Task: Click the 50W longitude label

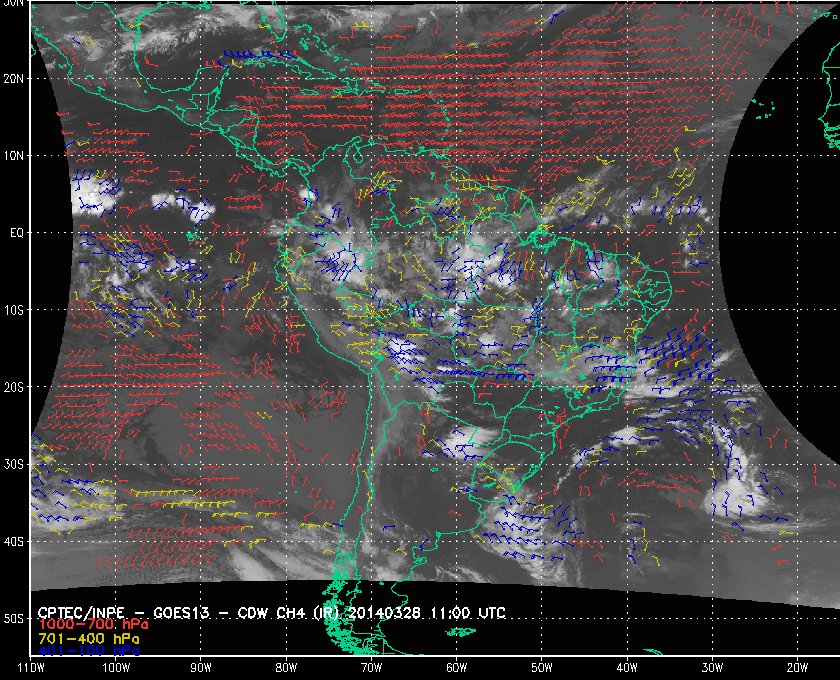Action: click(x=542, y=667)
